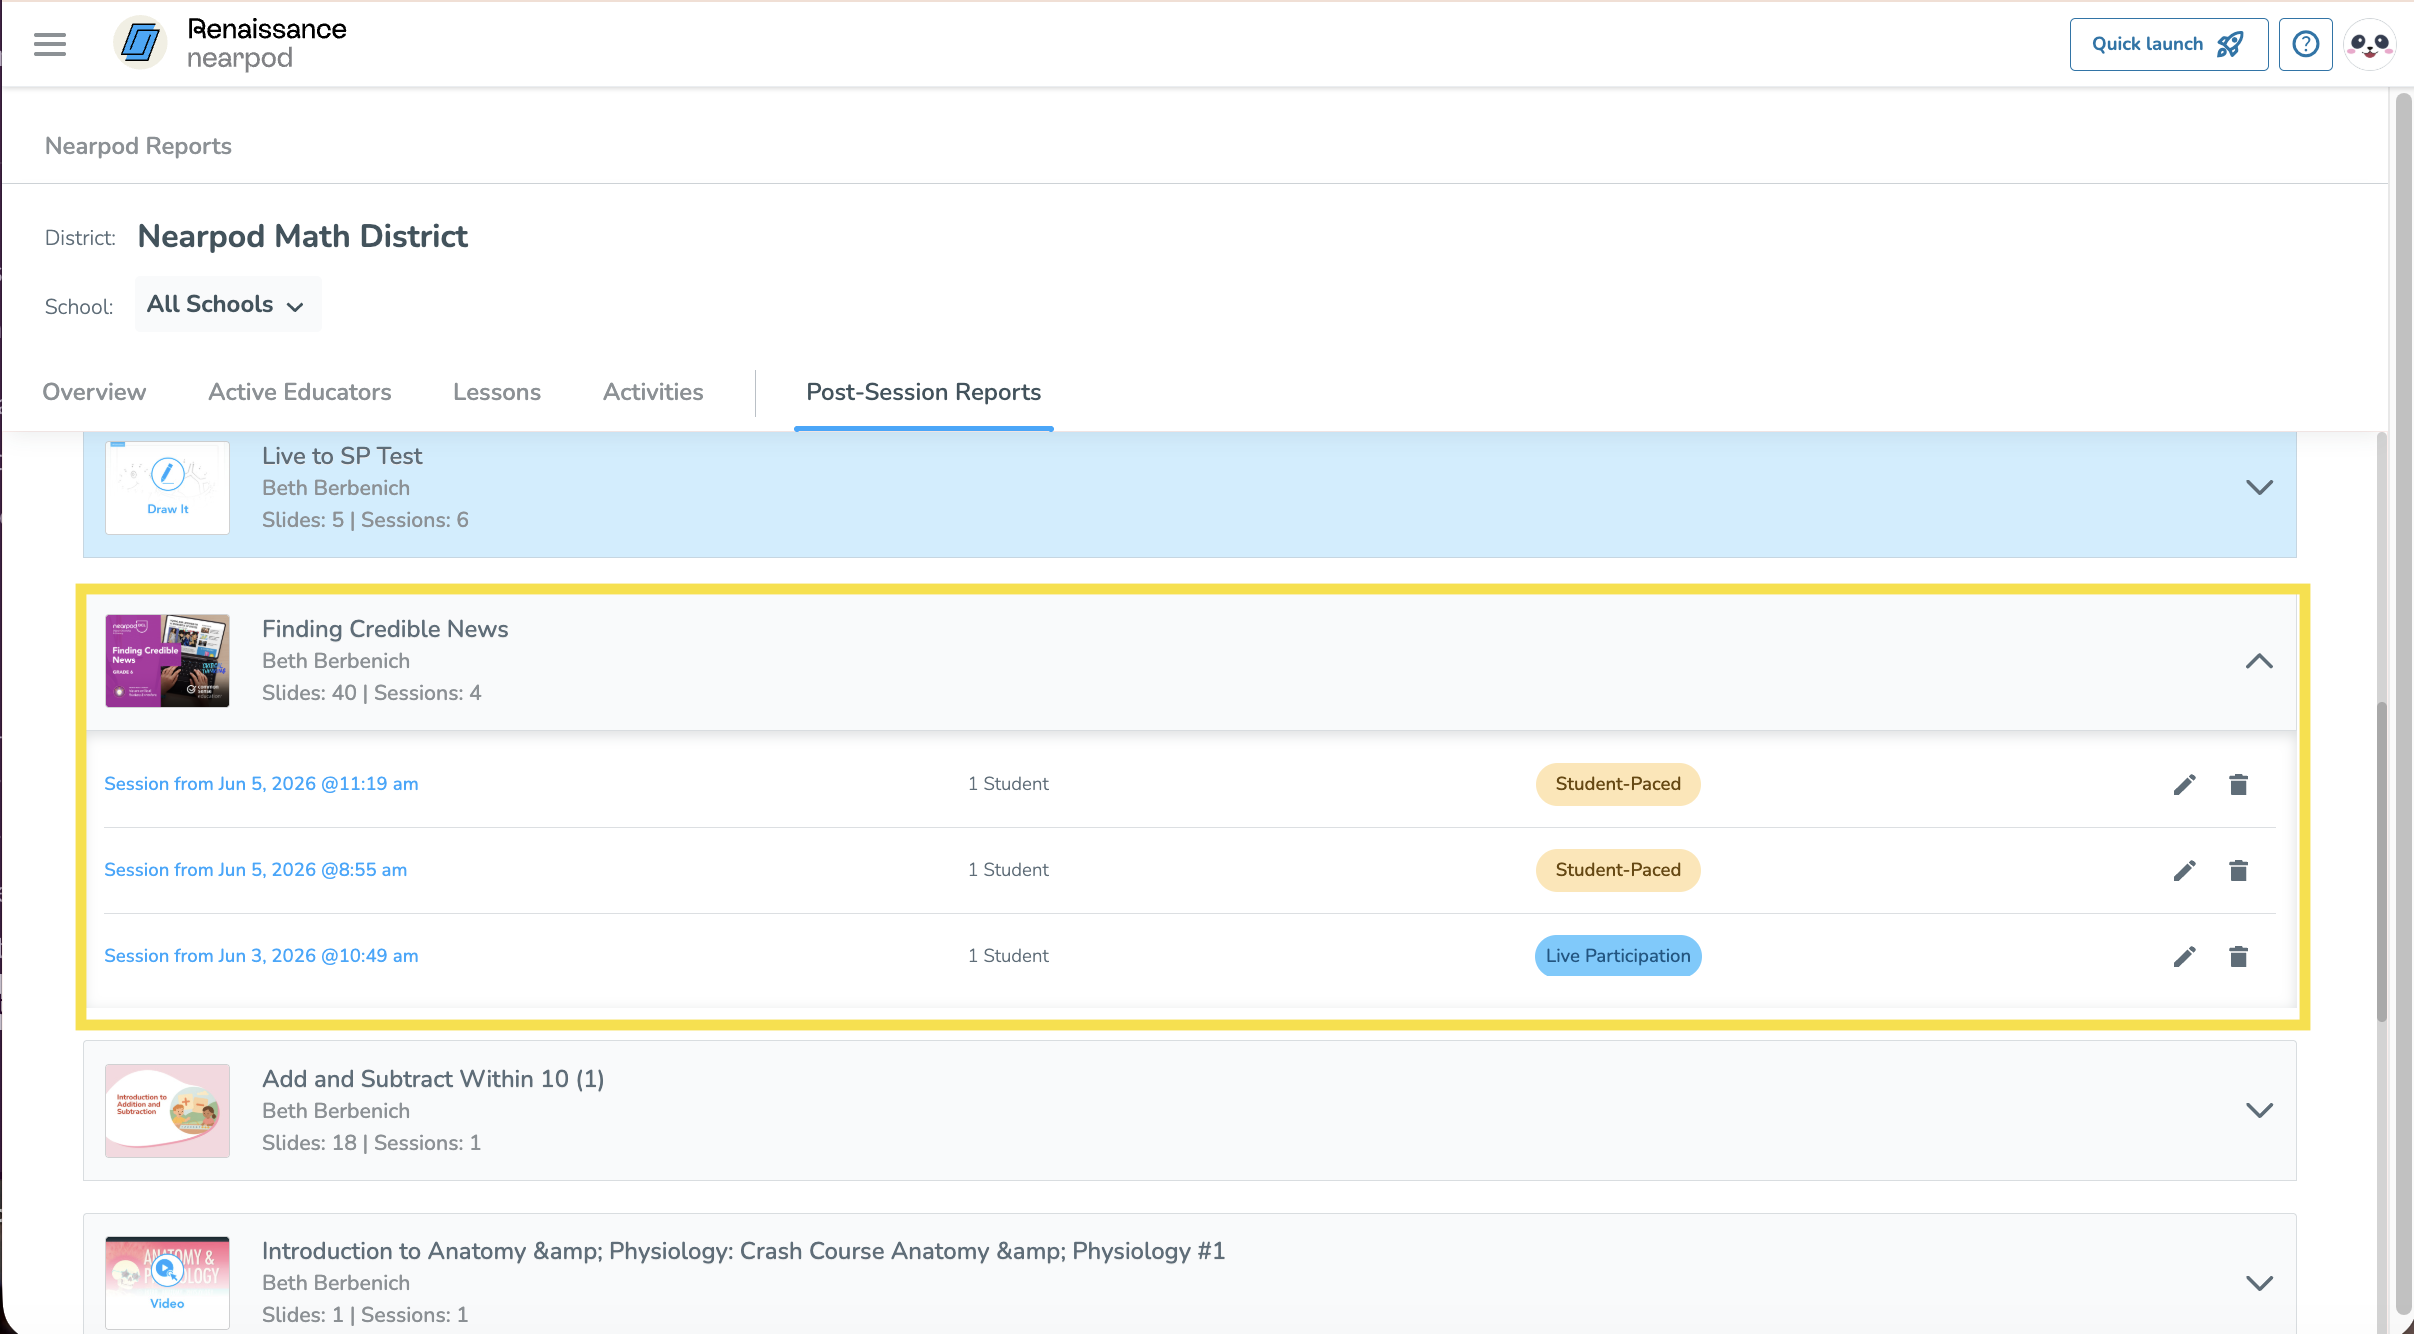
Task: Click "Slides: 40 | Sessions: 4" text
Action: (372, 693)
